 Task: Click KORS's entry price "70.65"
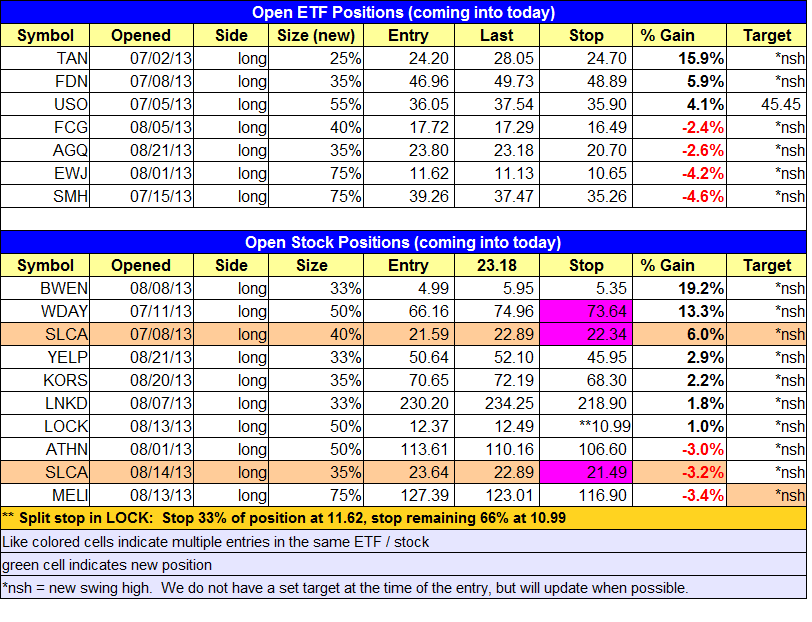tap(409, 380)
